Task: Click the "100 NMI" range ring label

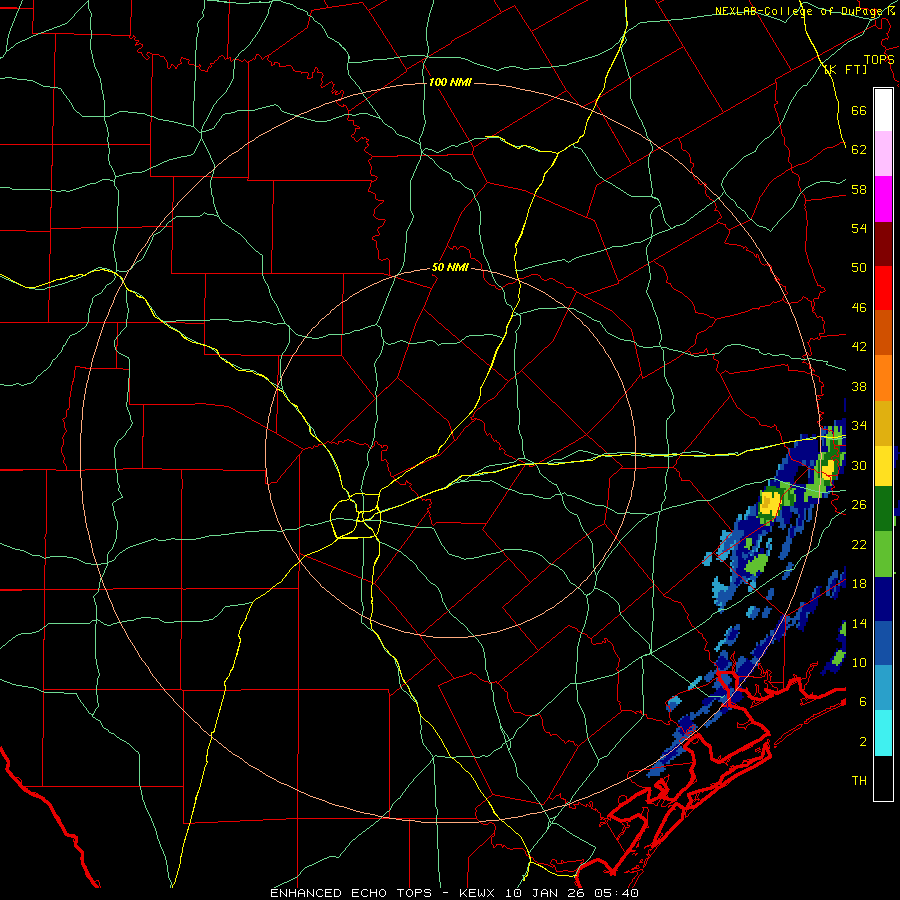Action: [x=450, y=83]
